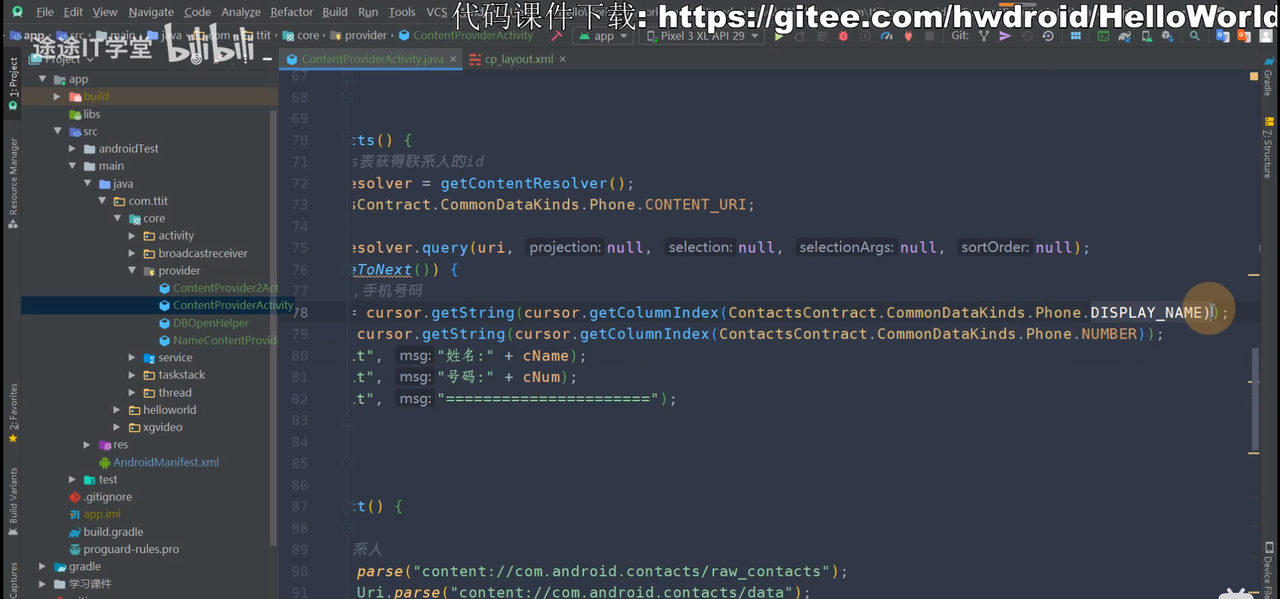
Task: Toggle the 1: Project tool window
Action: (12, 84)
